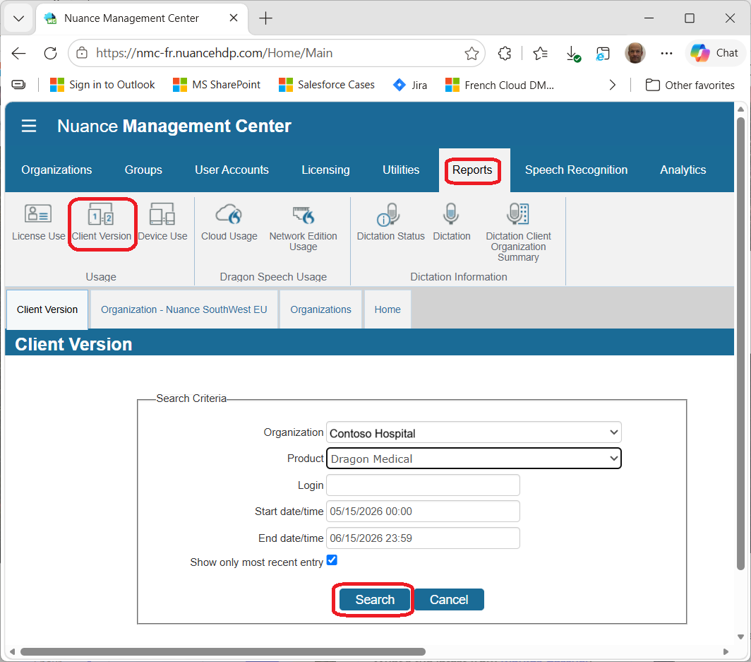Open the Dictation report icon
Image resolution: width=751 pixels, height=662 pixels.
[451, 222]
